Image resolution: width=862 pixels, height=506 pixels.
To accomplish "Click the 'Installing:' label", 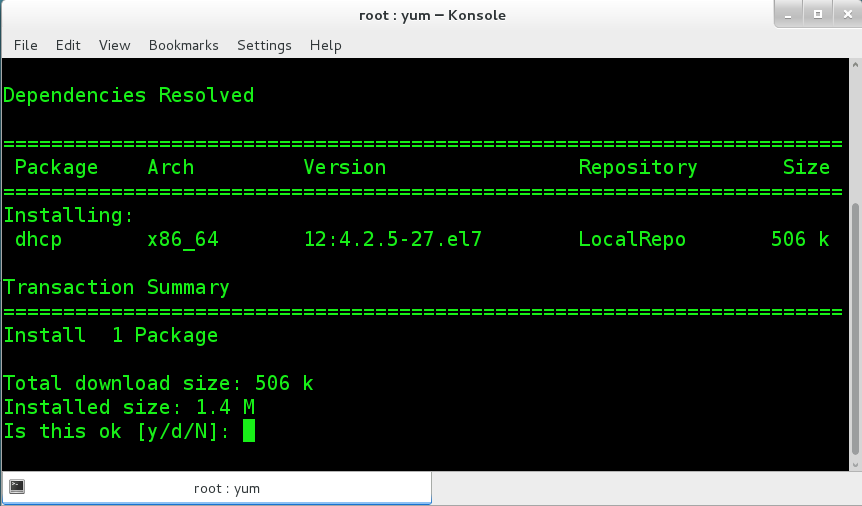I will point(69,215).
